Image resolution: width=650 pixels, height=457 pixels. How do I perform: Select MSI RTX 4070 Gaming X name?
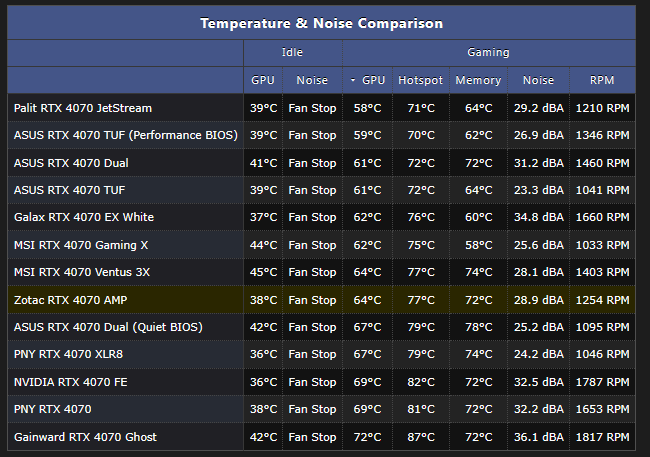[81, 245]
